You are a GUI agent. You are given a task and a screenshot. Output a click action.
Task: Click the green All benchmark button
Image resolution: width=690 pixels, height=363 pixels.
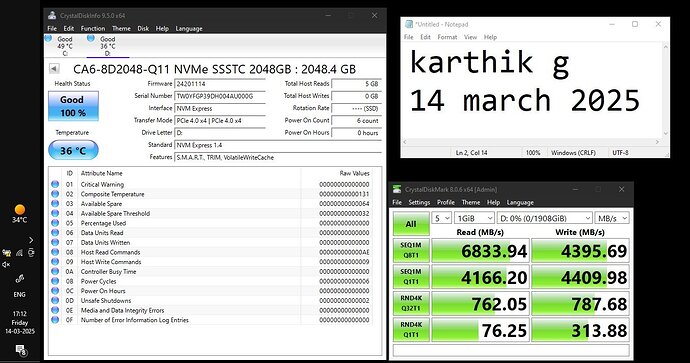tap(411, 224)
